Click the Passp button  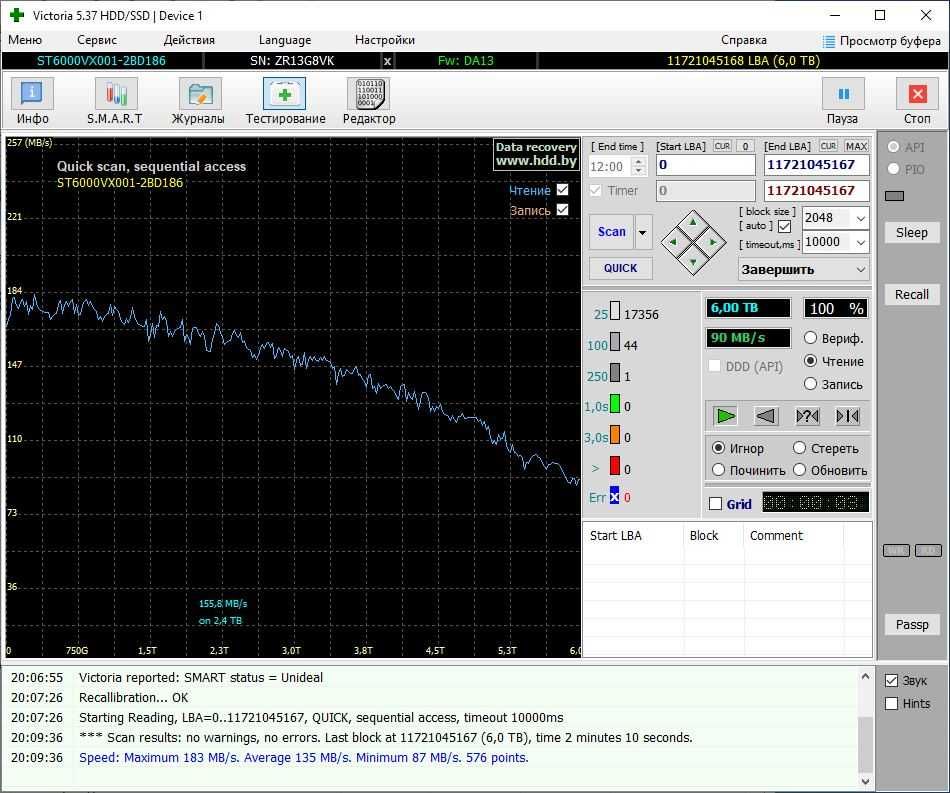[911, 625]
